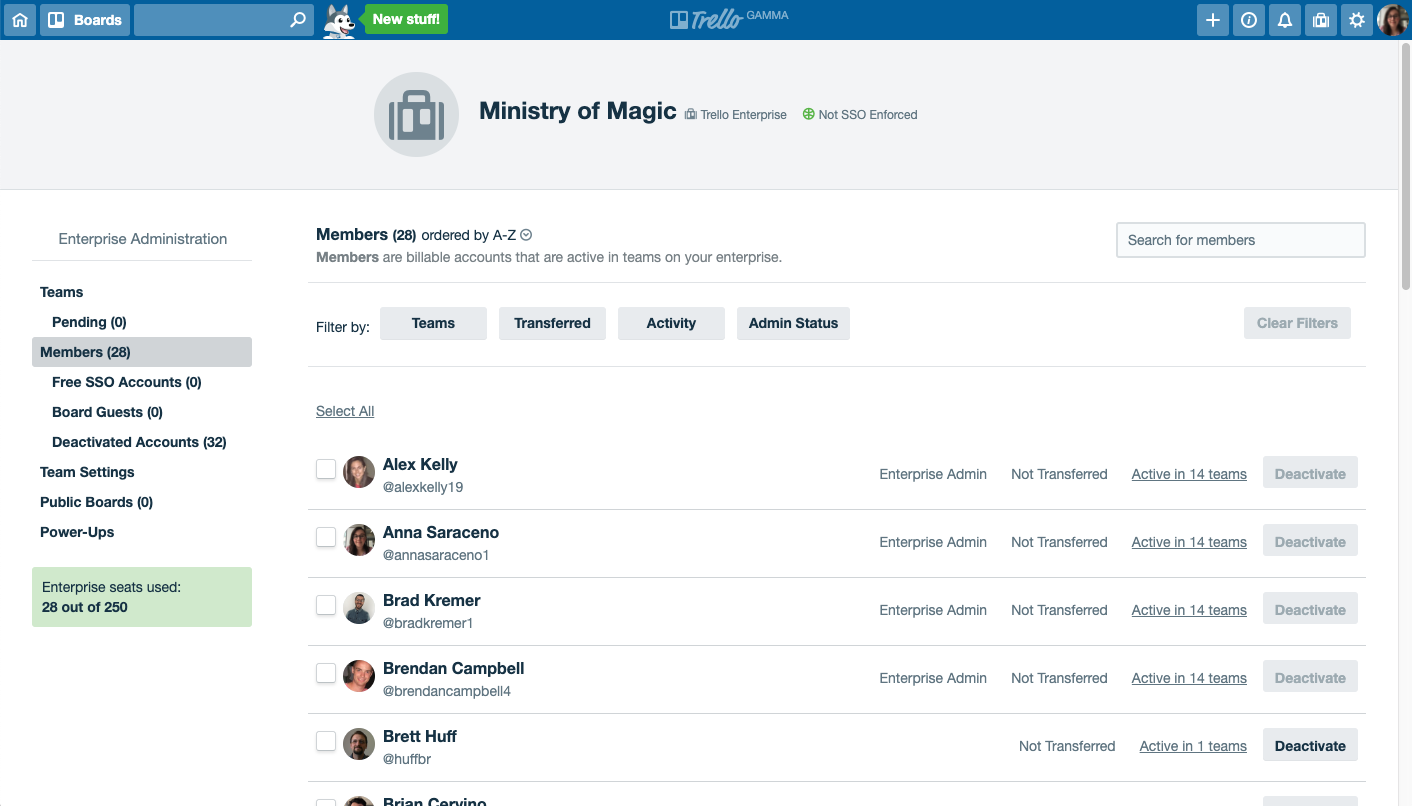Screen dimensions: 1412x806
Task: Focus the Search for members field
Action: coord(1240,240)
